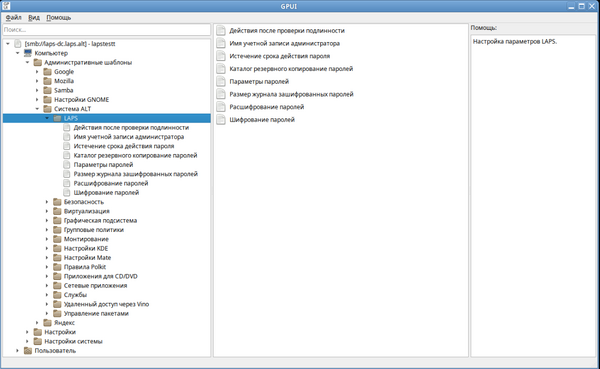Click document icon of Имя учетной записи администратора in list

click(x=221, y=43)
